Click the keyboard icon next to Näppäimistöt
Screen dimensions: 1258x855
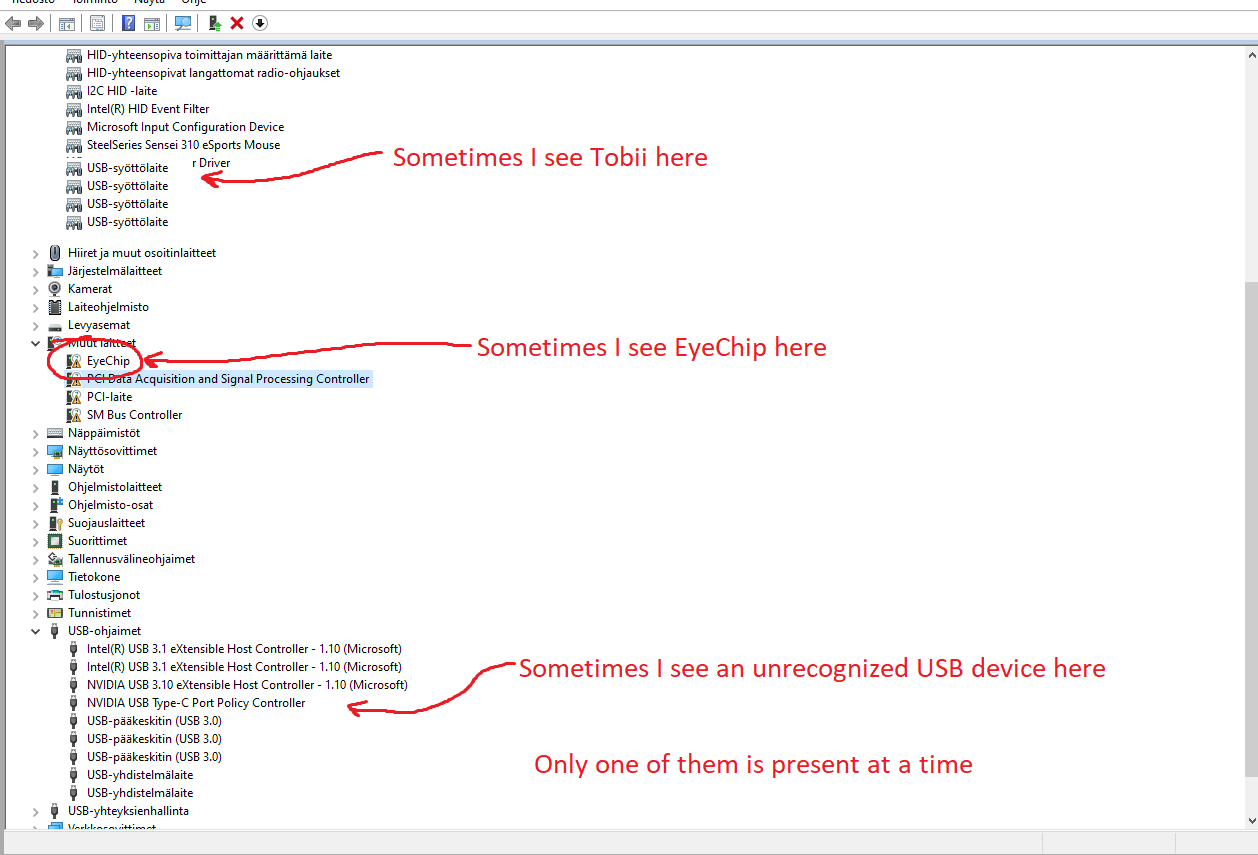pyautogui.click(x=55, y=433)
